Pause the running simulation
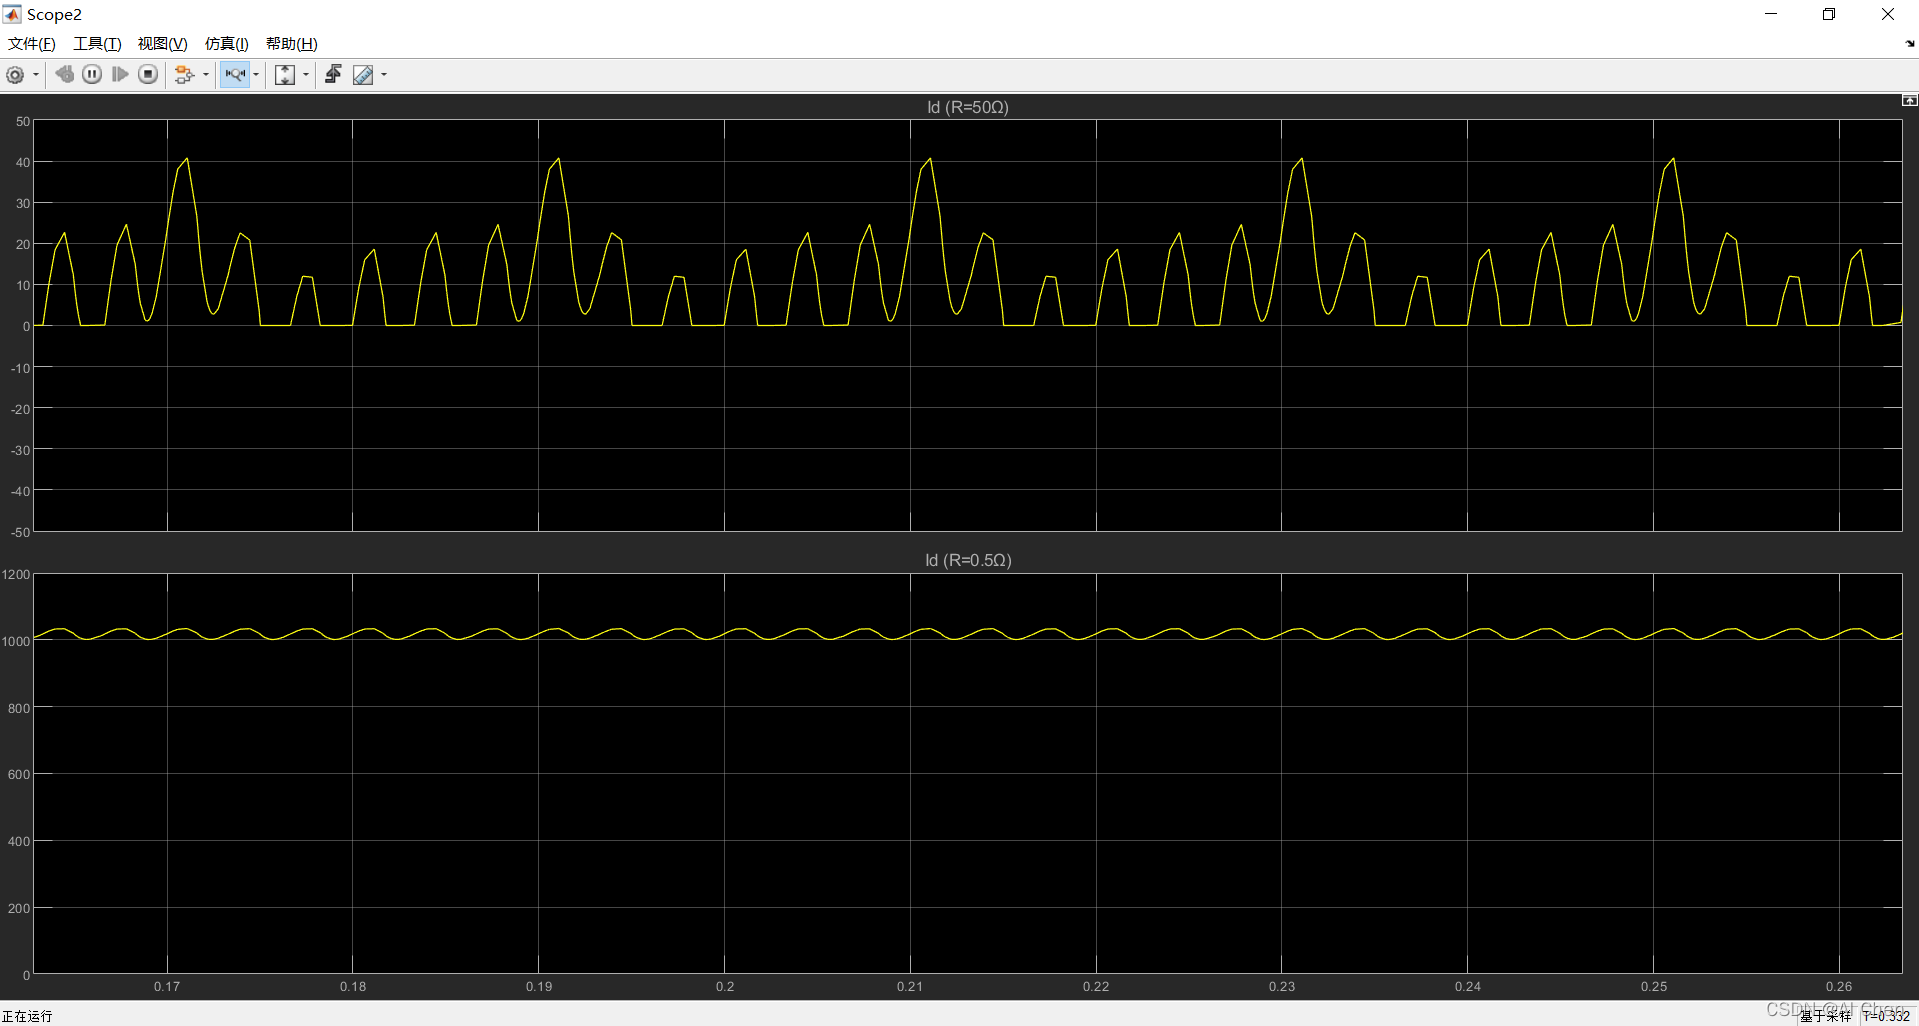 coord(92,74)
